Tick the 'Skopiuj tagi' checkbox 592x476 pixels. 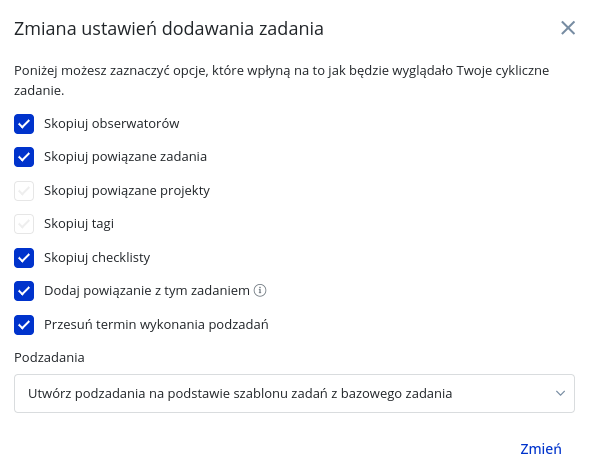point(24,224)
